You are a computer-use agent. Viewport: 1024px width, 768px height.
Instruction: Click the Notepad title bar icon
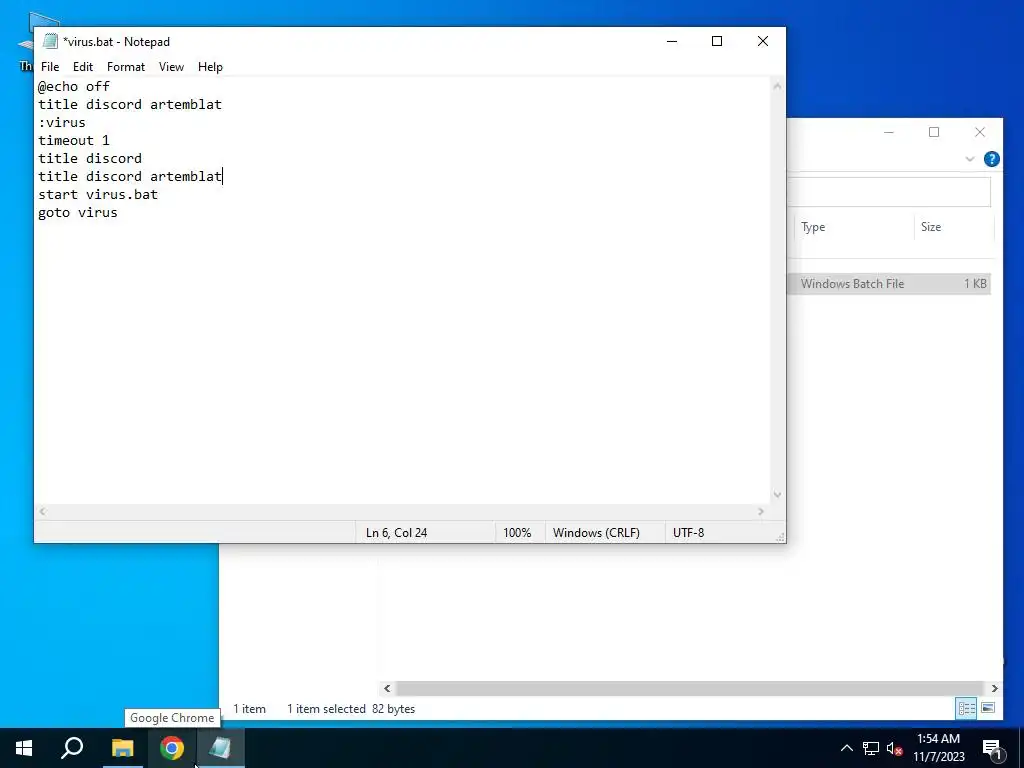tap(50, 41)
